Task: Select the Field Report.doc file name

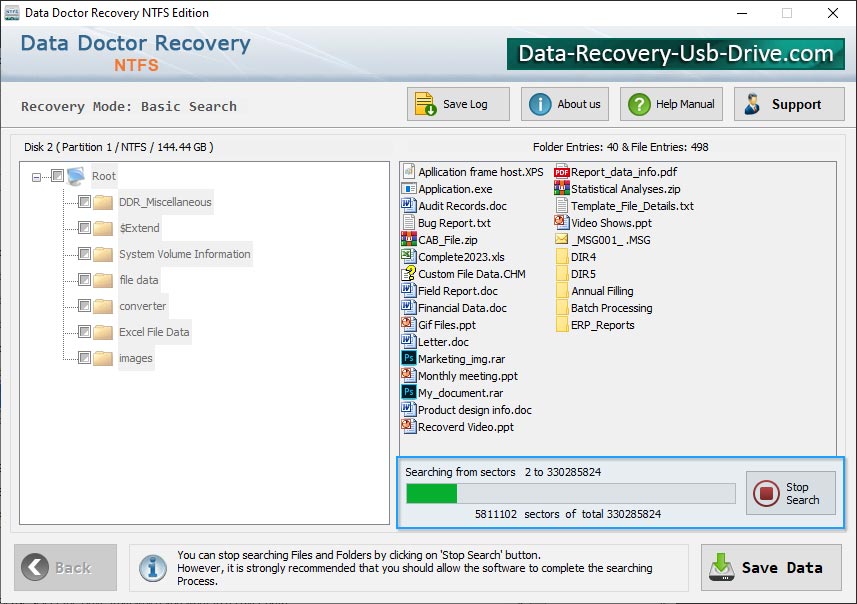Action: click(x=458, y=291)
